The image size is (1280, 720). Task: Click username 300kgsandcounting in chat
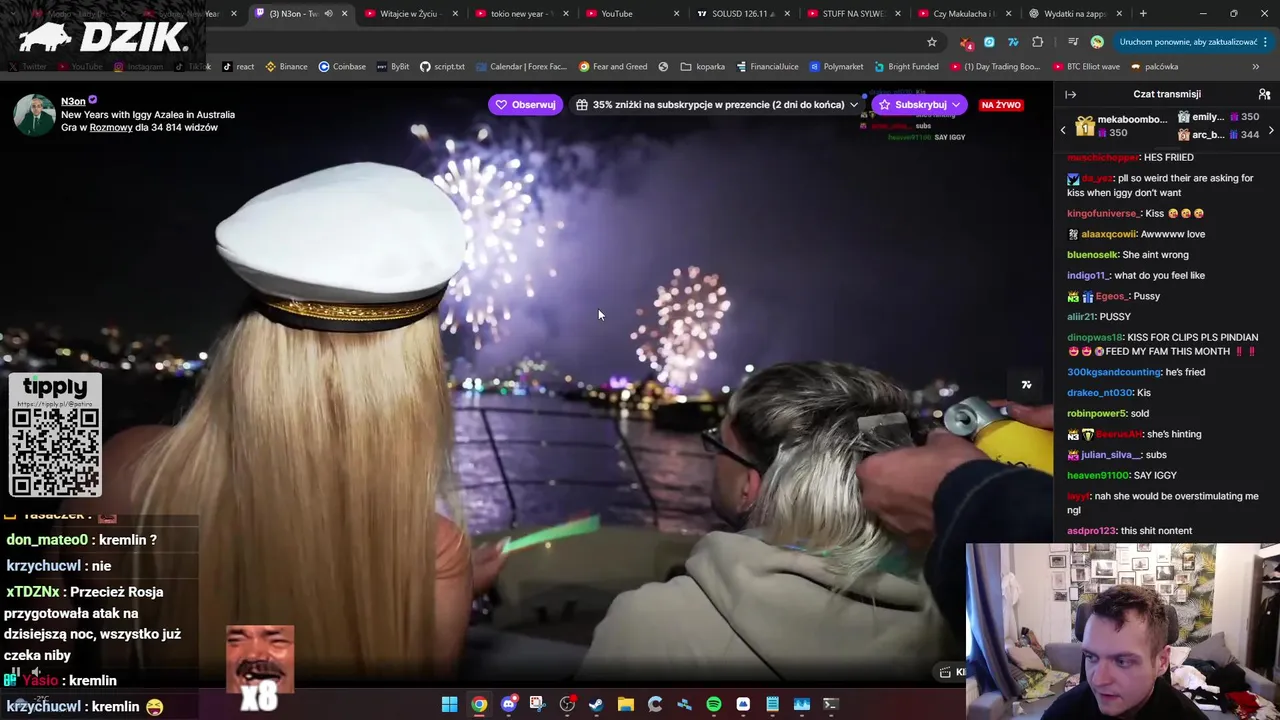click(1114, 372)
